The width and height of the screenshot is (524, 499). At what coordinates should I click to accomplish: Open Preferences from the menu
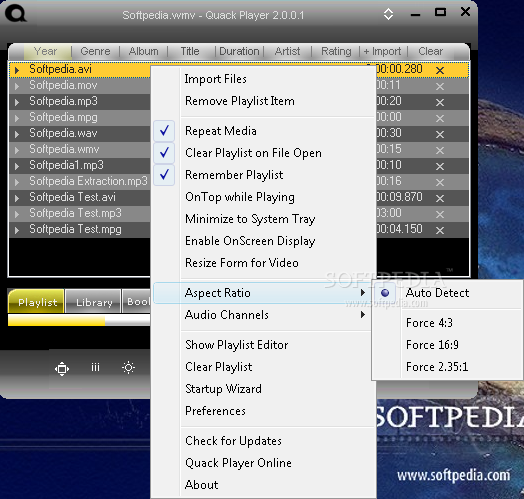(x=264, y=411)
